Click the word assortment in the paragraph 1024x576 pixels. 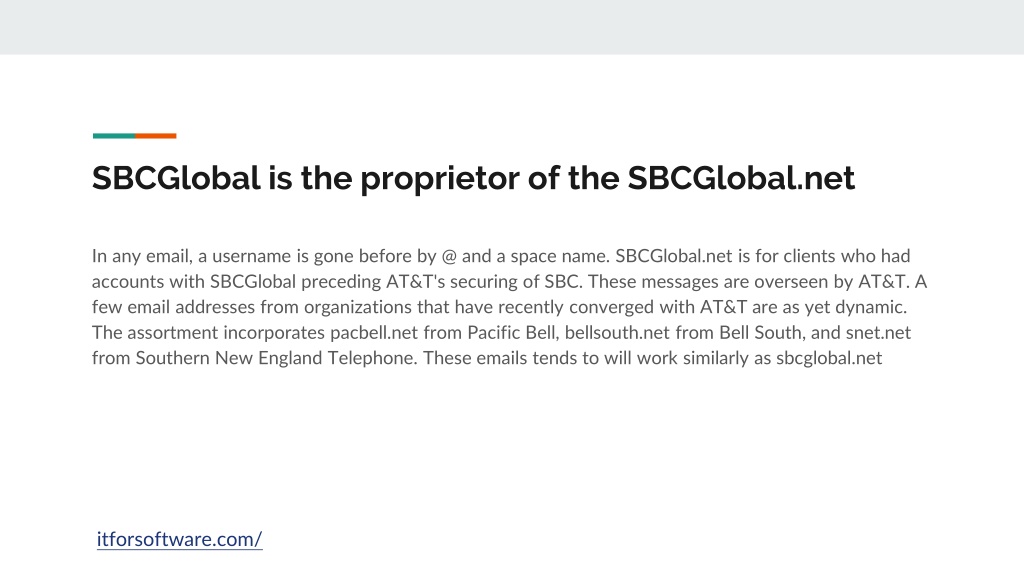pyautogui.click(x=172, y=333)
